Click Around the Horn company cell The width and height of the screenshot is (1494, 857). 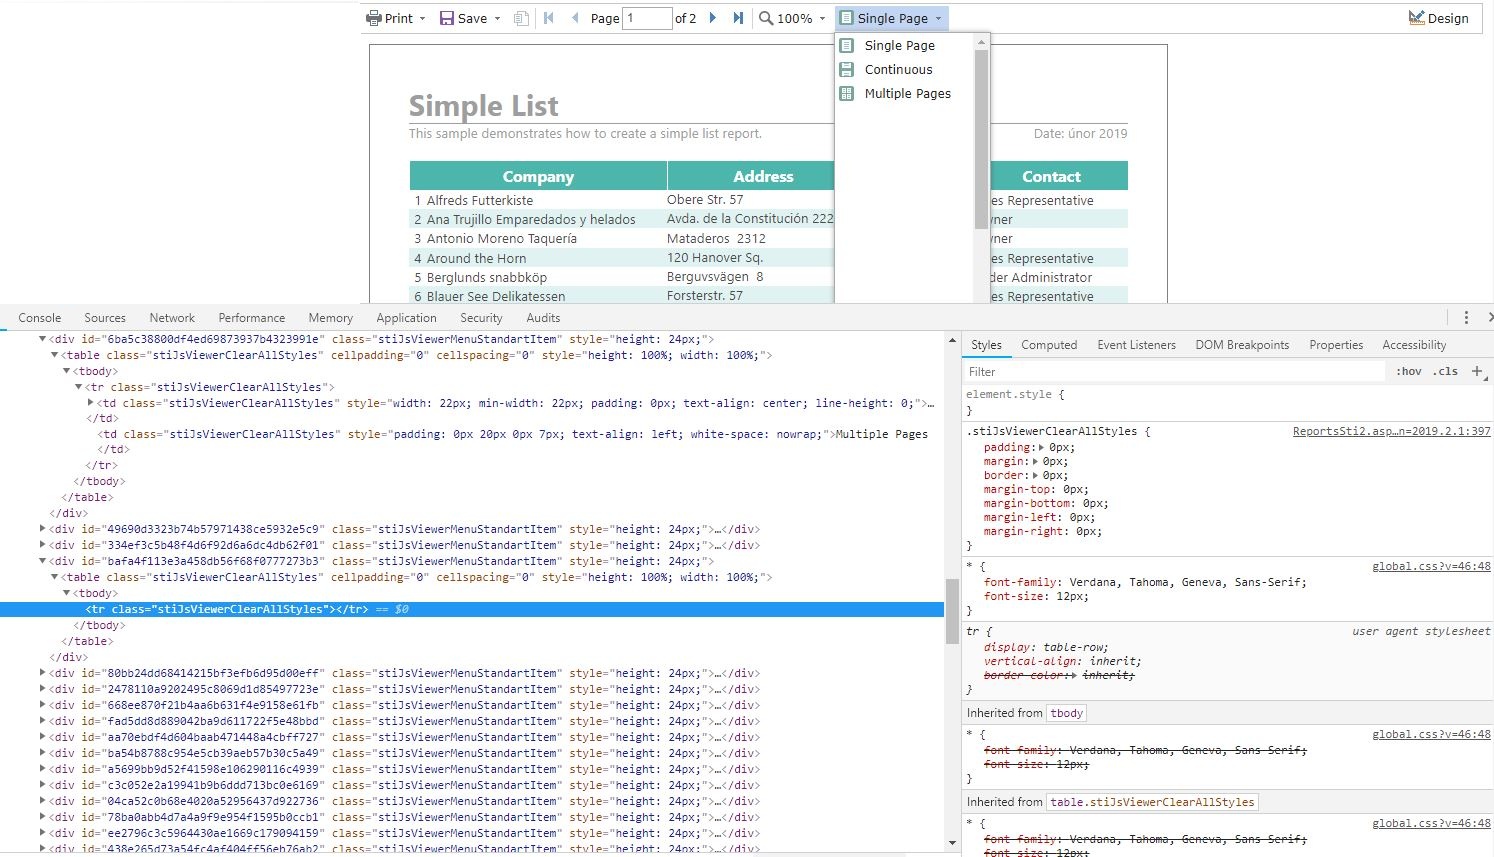(476, 258)
